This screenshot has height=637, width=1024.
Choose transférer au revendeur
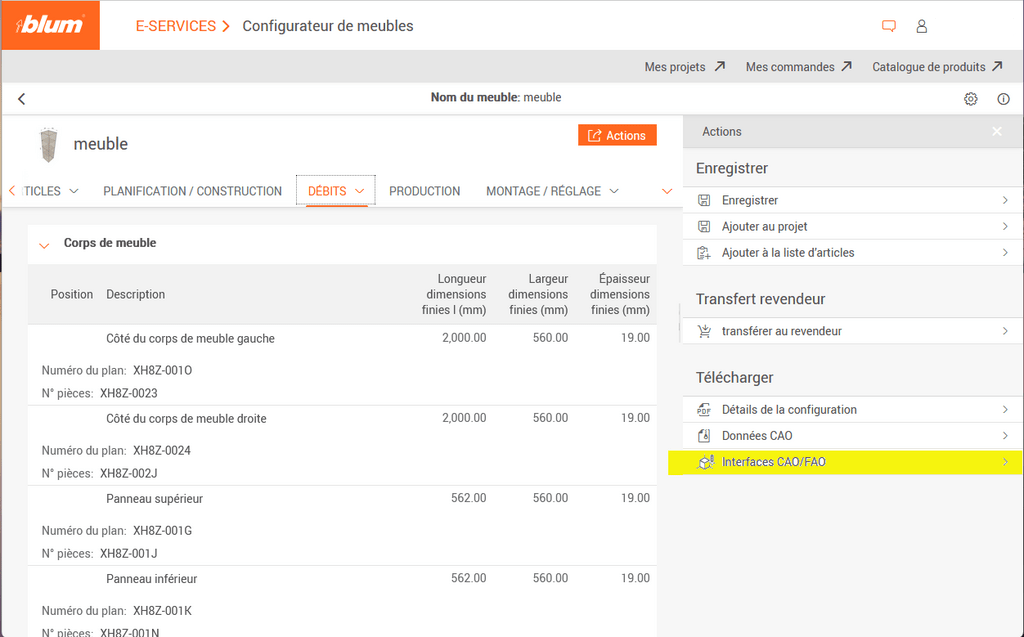tap(781, 331)
